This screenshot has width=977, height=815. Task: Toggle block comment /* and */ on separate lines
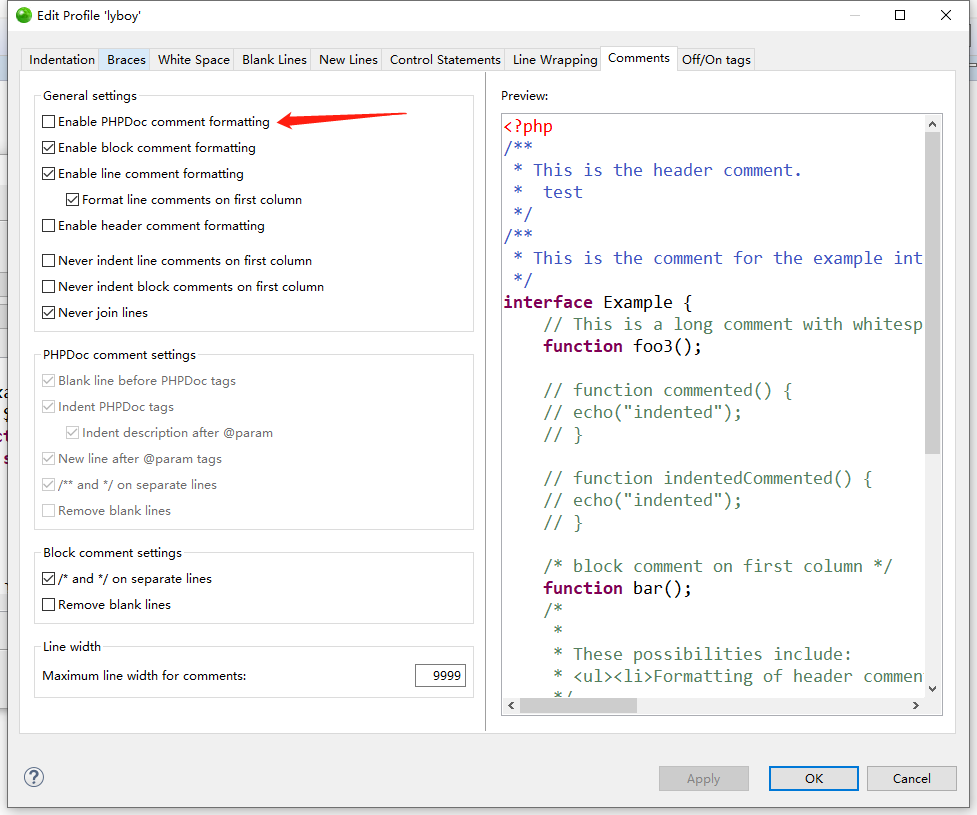[49, 579]
